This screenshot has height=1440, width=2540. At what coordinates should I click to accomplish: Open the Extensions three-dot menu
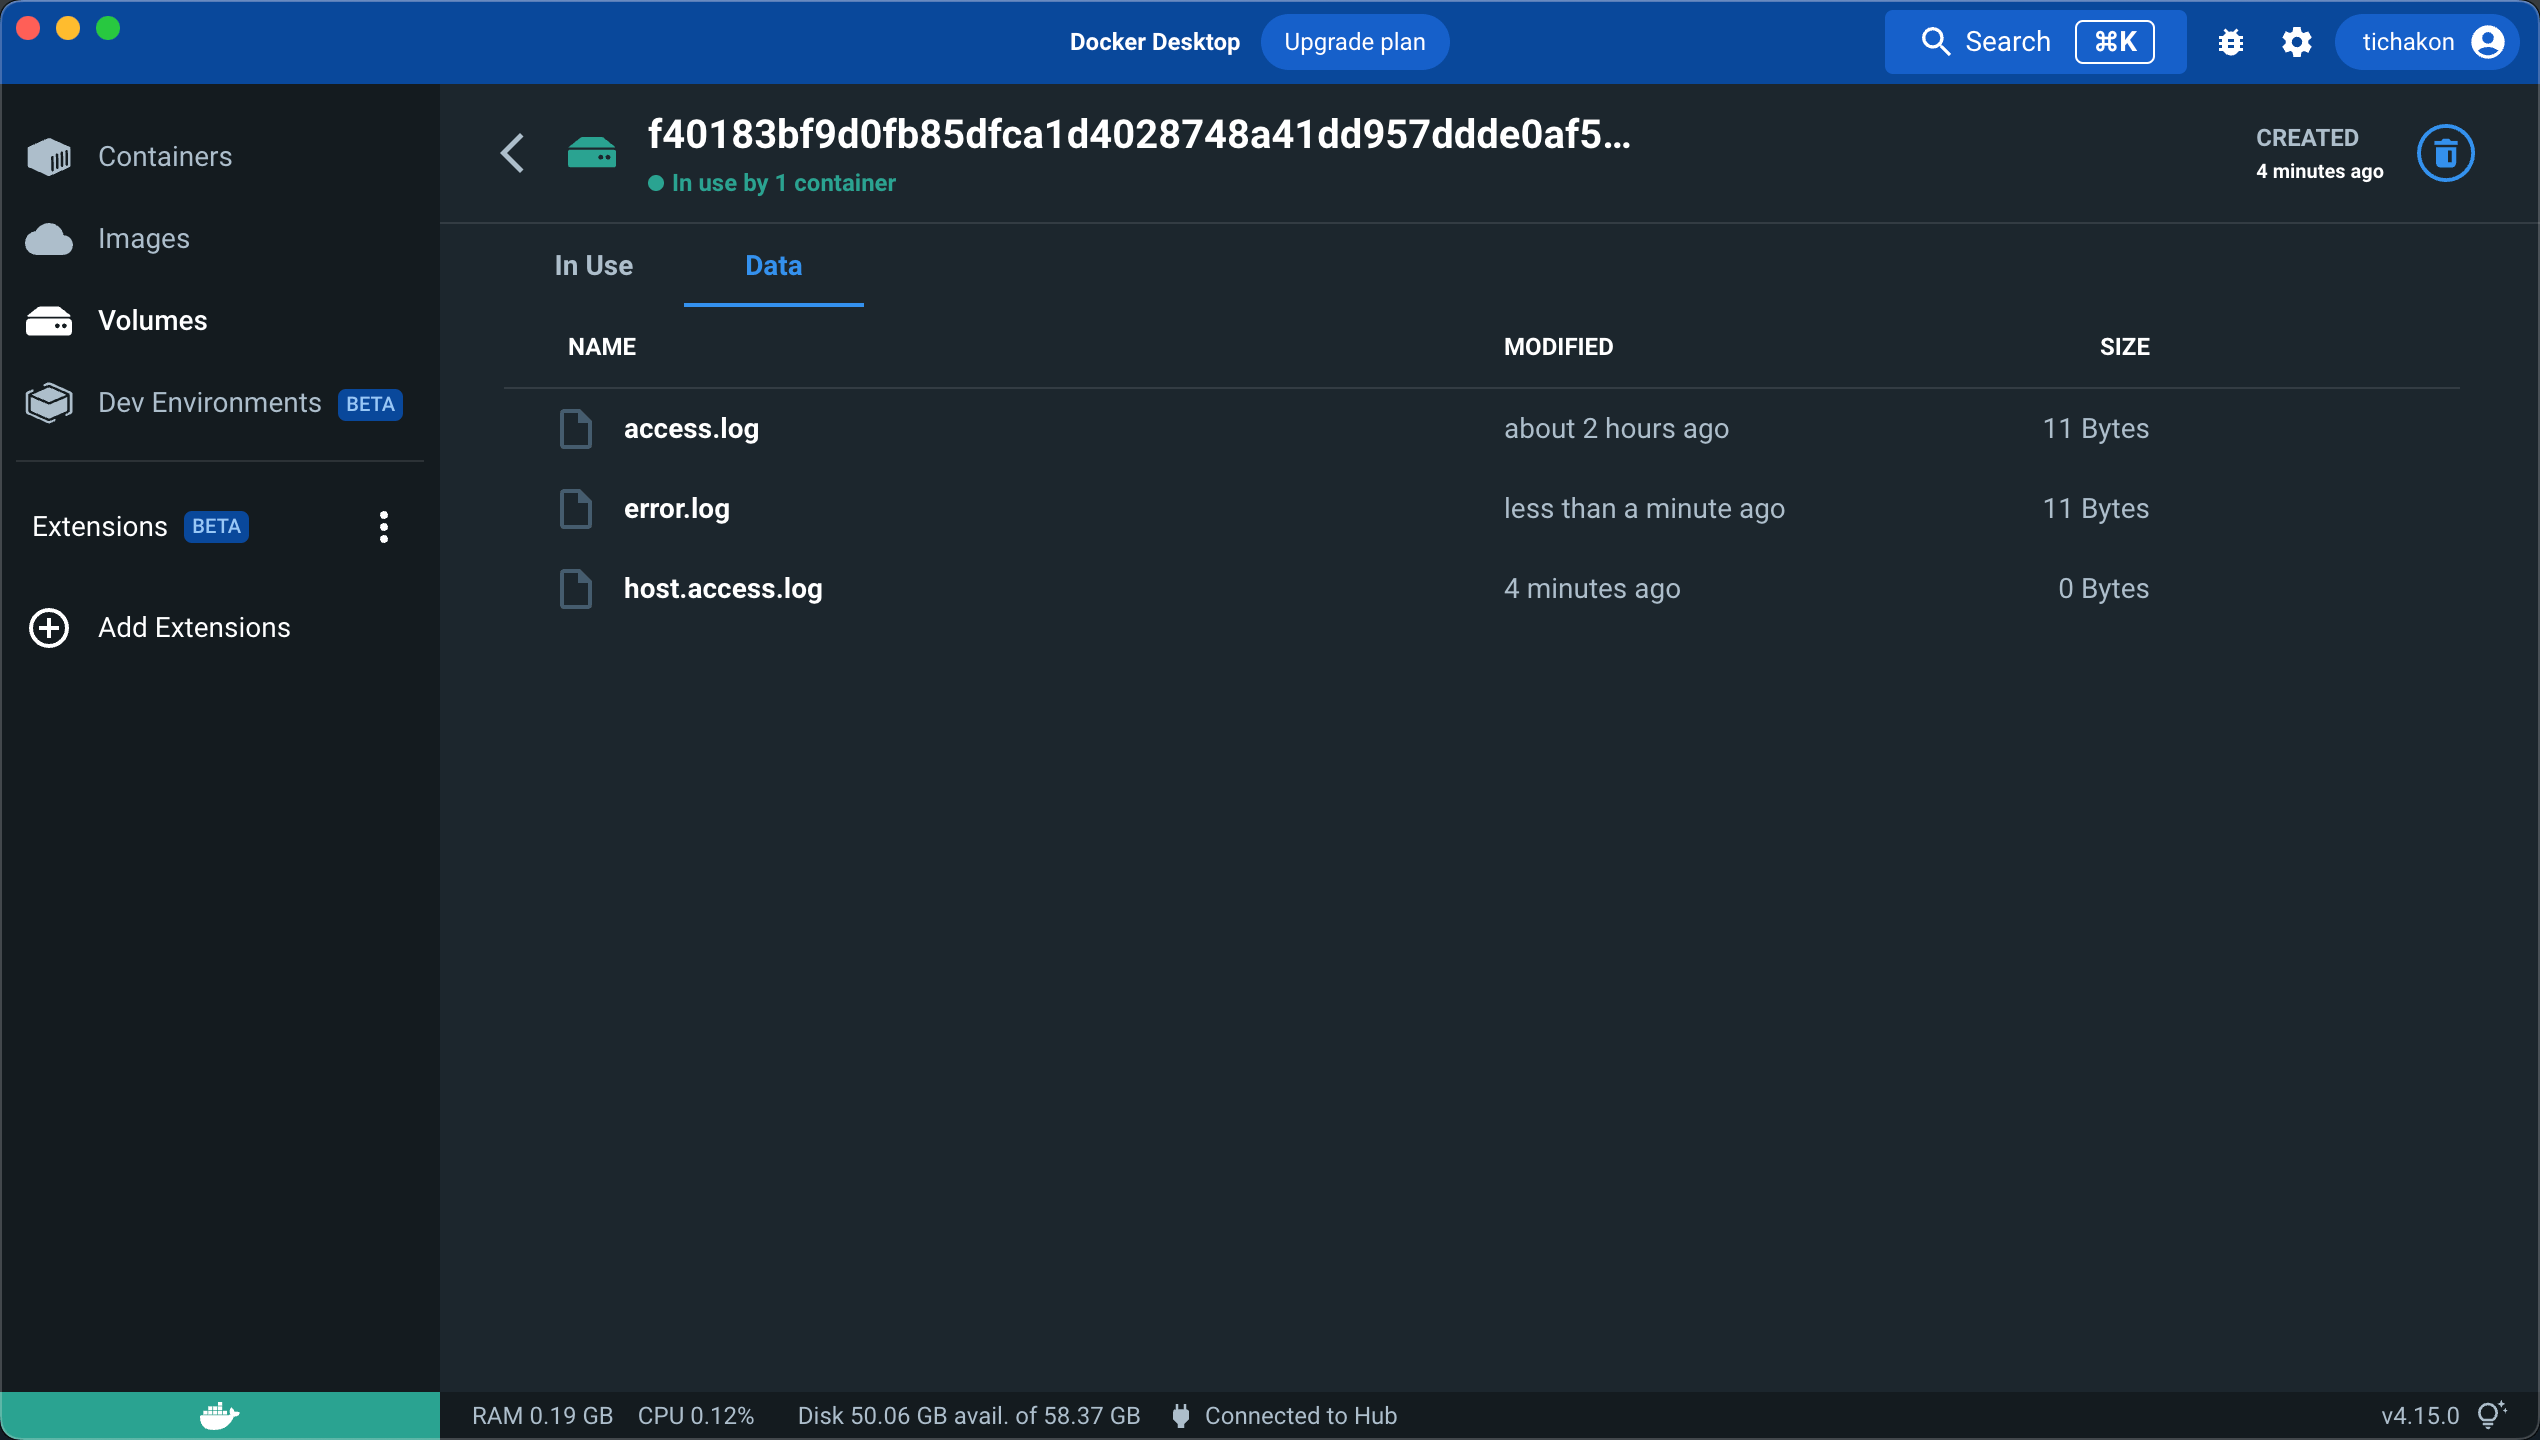point(383,526)
